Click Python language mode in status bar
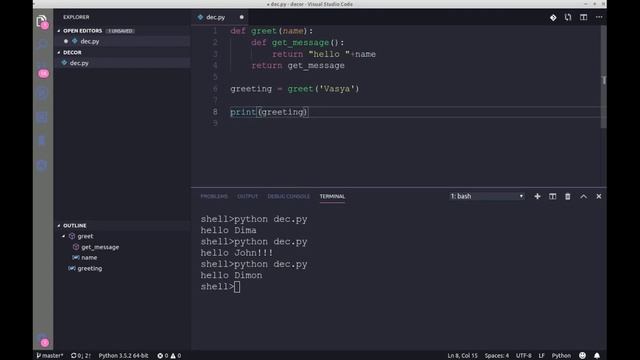The height and width of the screenshot is (360, 640). click(x=561, y=356)
